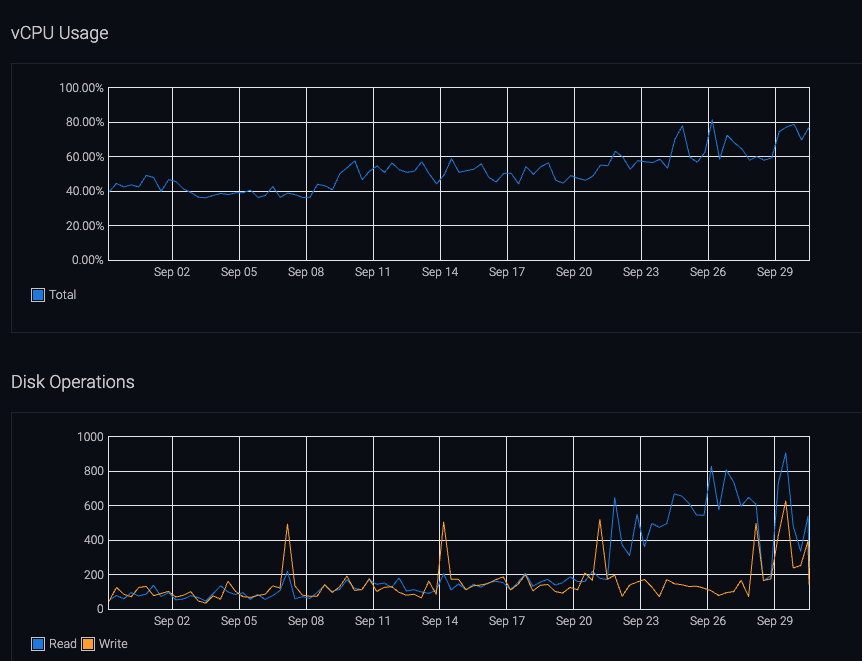Click the vCPU Usage heading
The height and width of the screenshot is (661, 862).
point(59,33)
